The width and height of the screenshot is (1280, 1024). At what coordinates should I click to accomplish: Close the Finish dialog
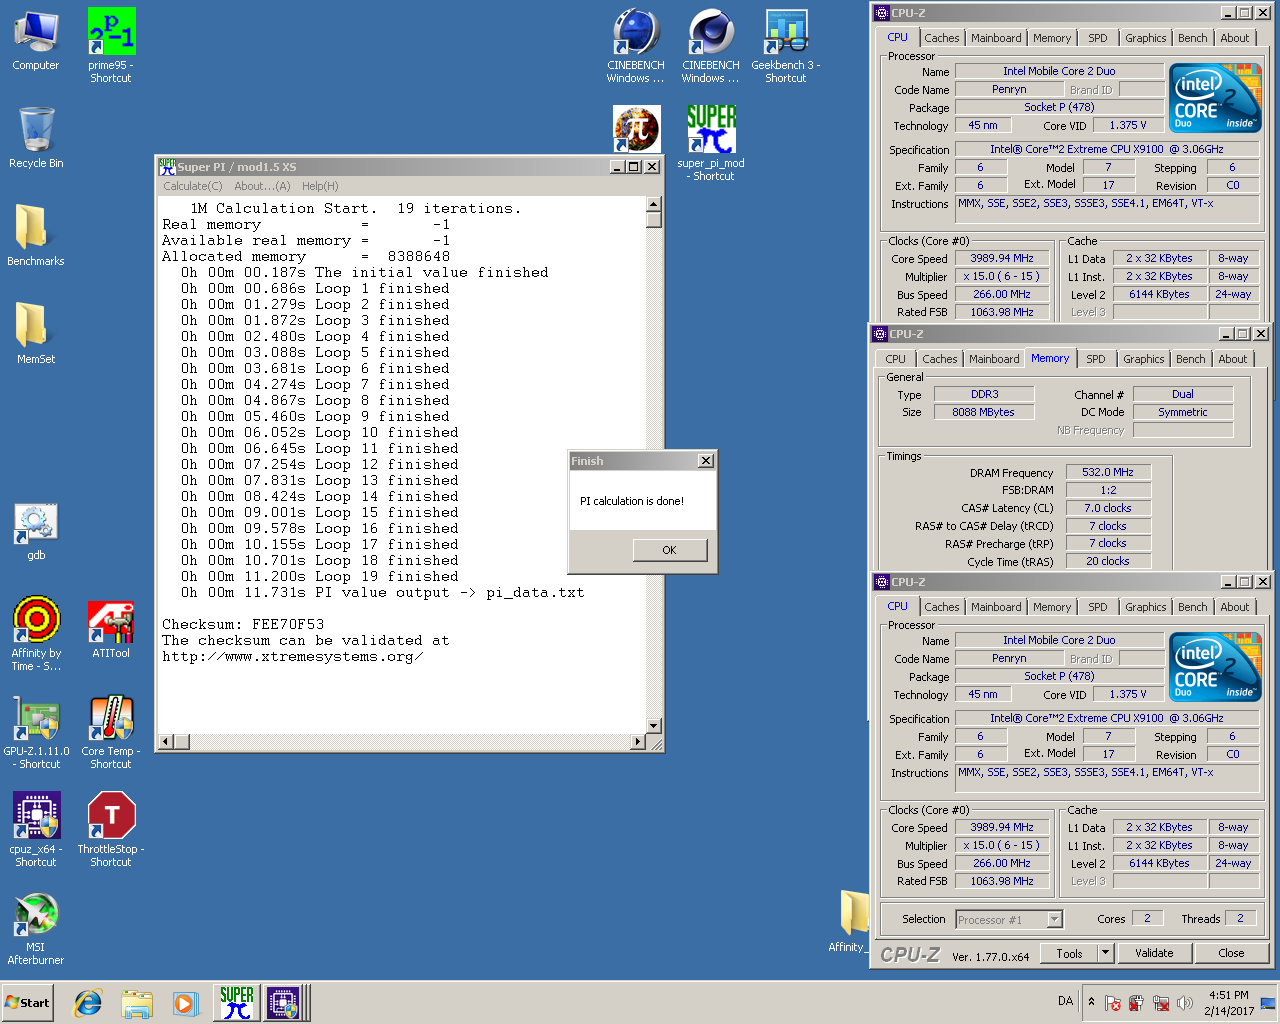coord(706,461)
